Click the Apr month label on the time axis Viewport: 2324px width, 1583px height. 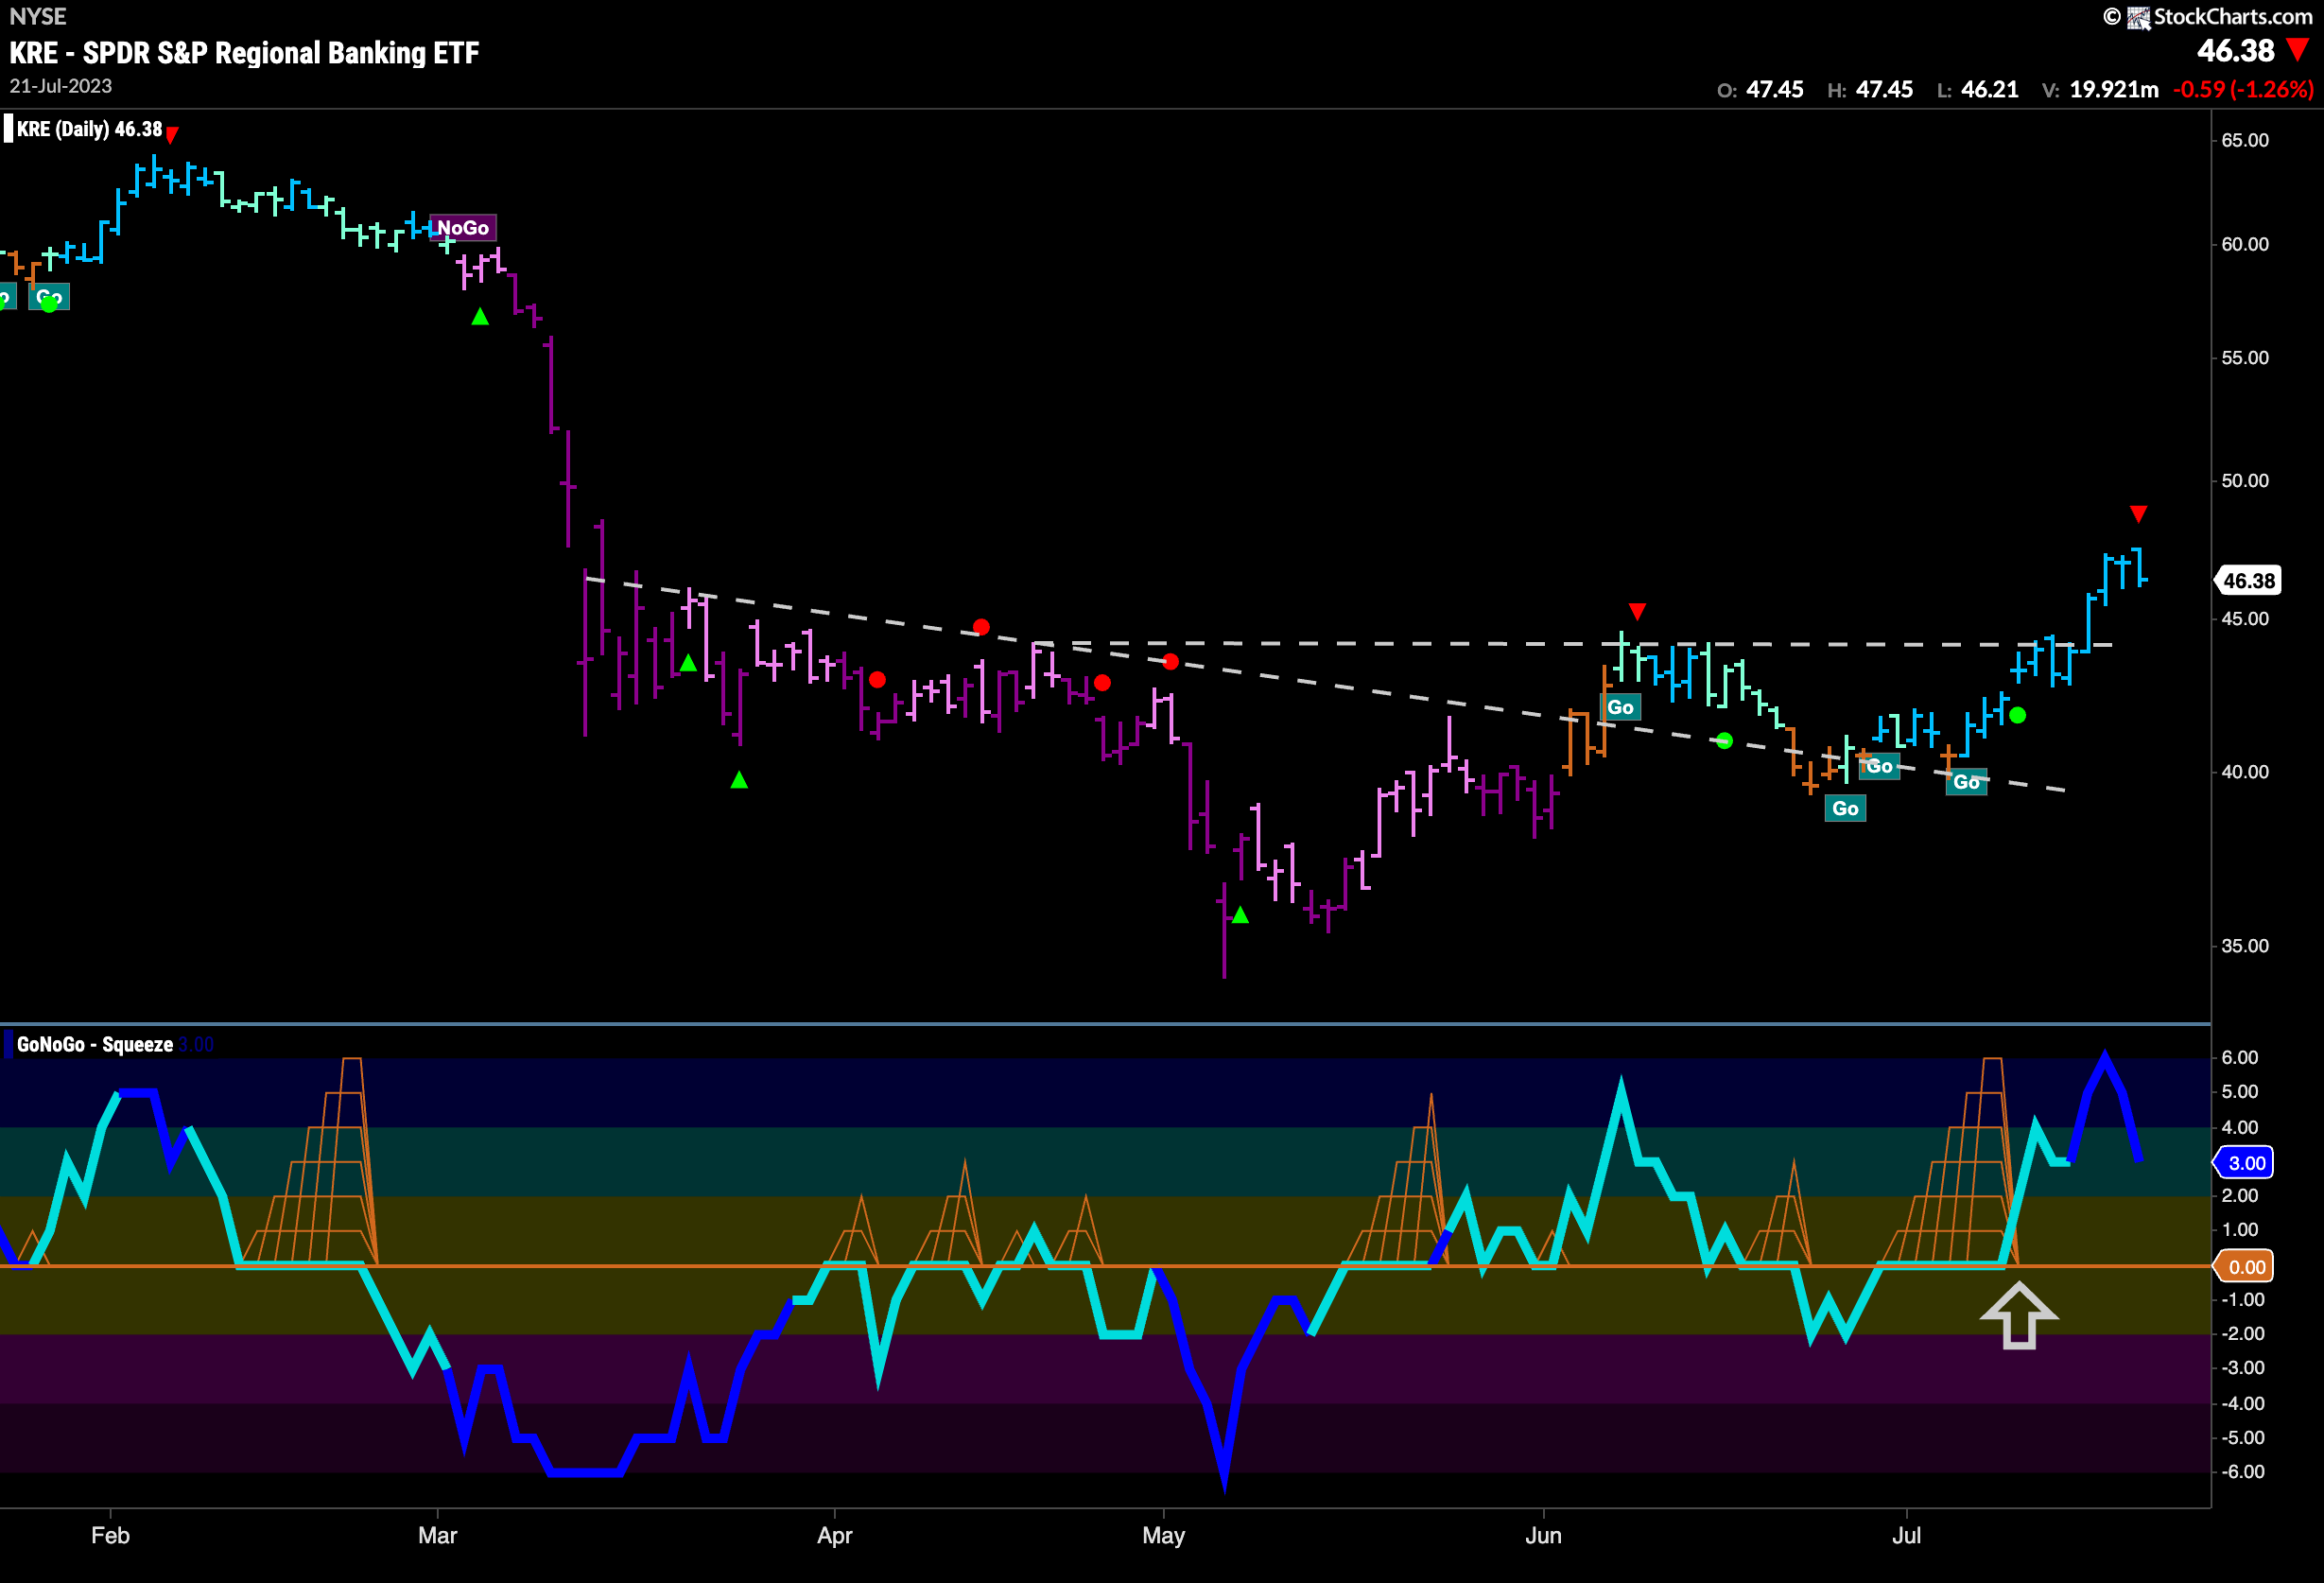click(x=835, y=1536)
